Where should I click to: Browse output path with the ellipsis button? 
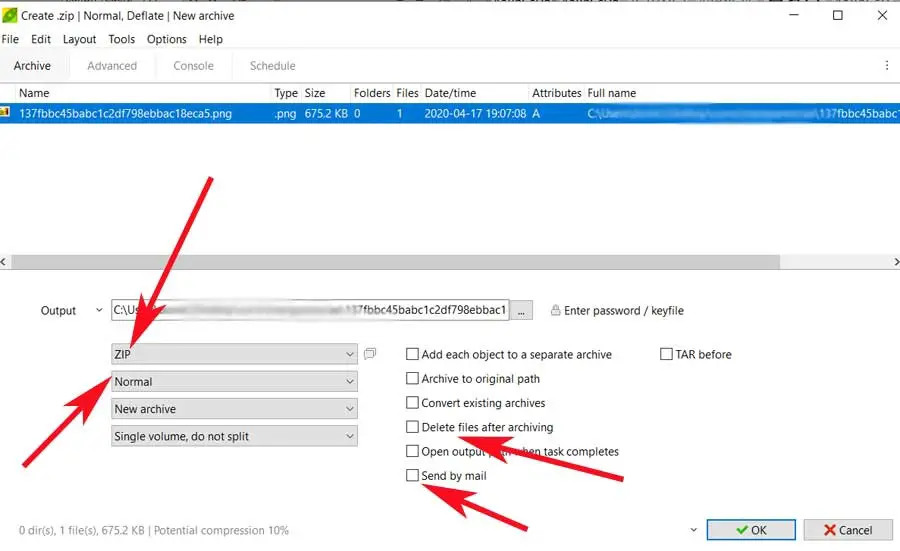click(x=521, y=311)
